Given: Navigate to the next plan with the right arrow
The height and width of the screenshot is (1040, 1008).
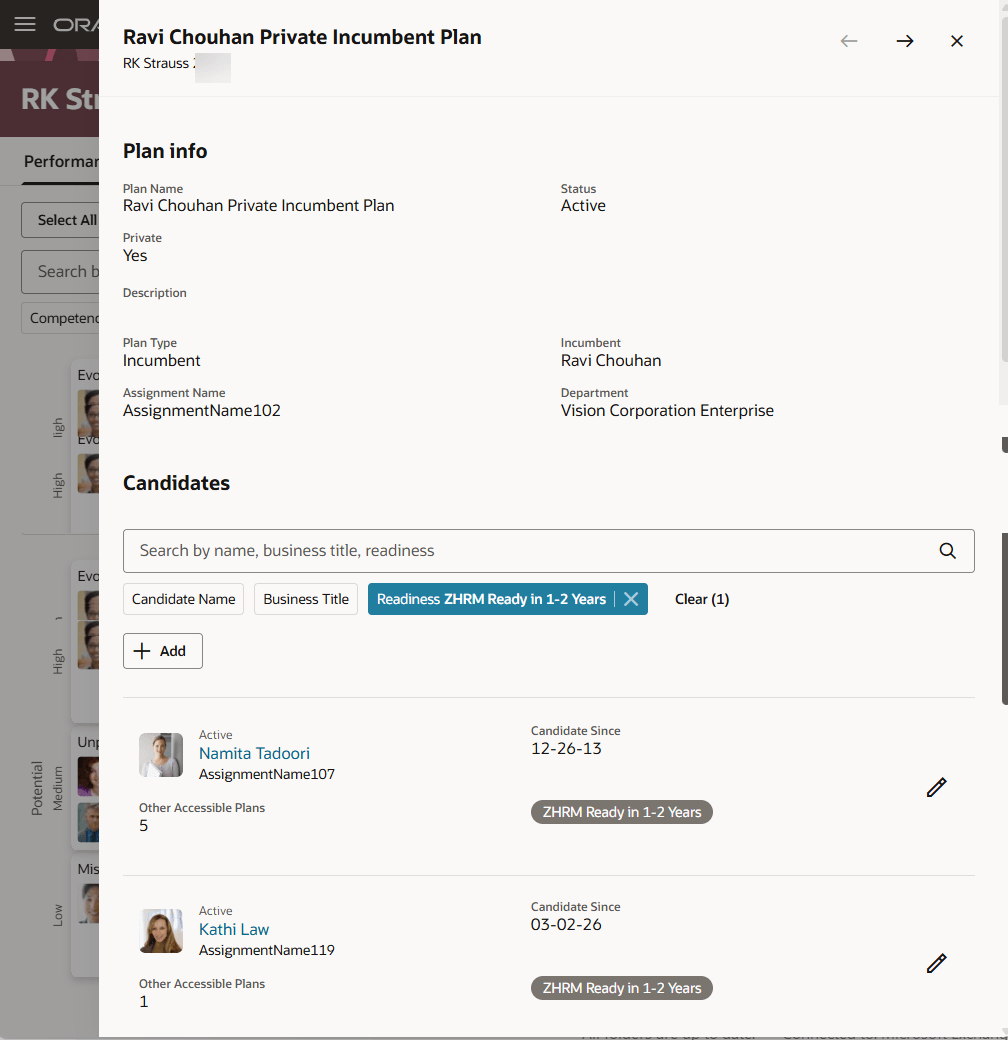Looking at the screenshot, I should 905,41.
